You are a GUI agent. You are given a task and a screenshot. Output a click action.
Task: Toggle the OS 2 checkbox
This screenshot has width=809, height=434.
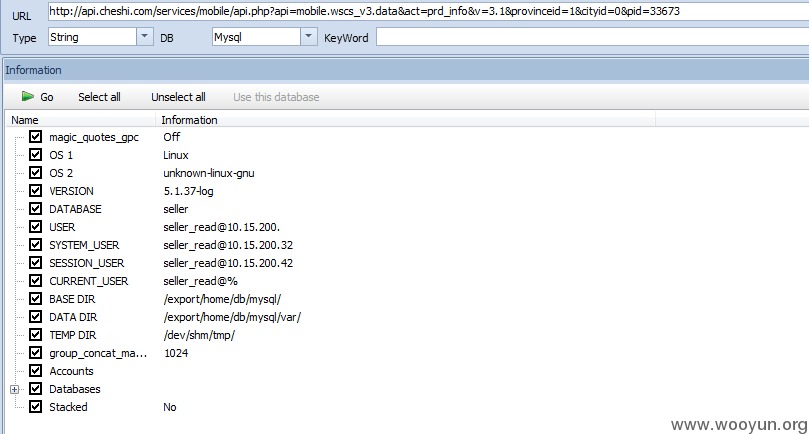(x=36, y=173)
